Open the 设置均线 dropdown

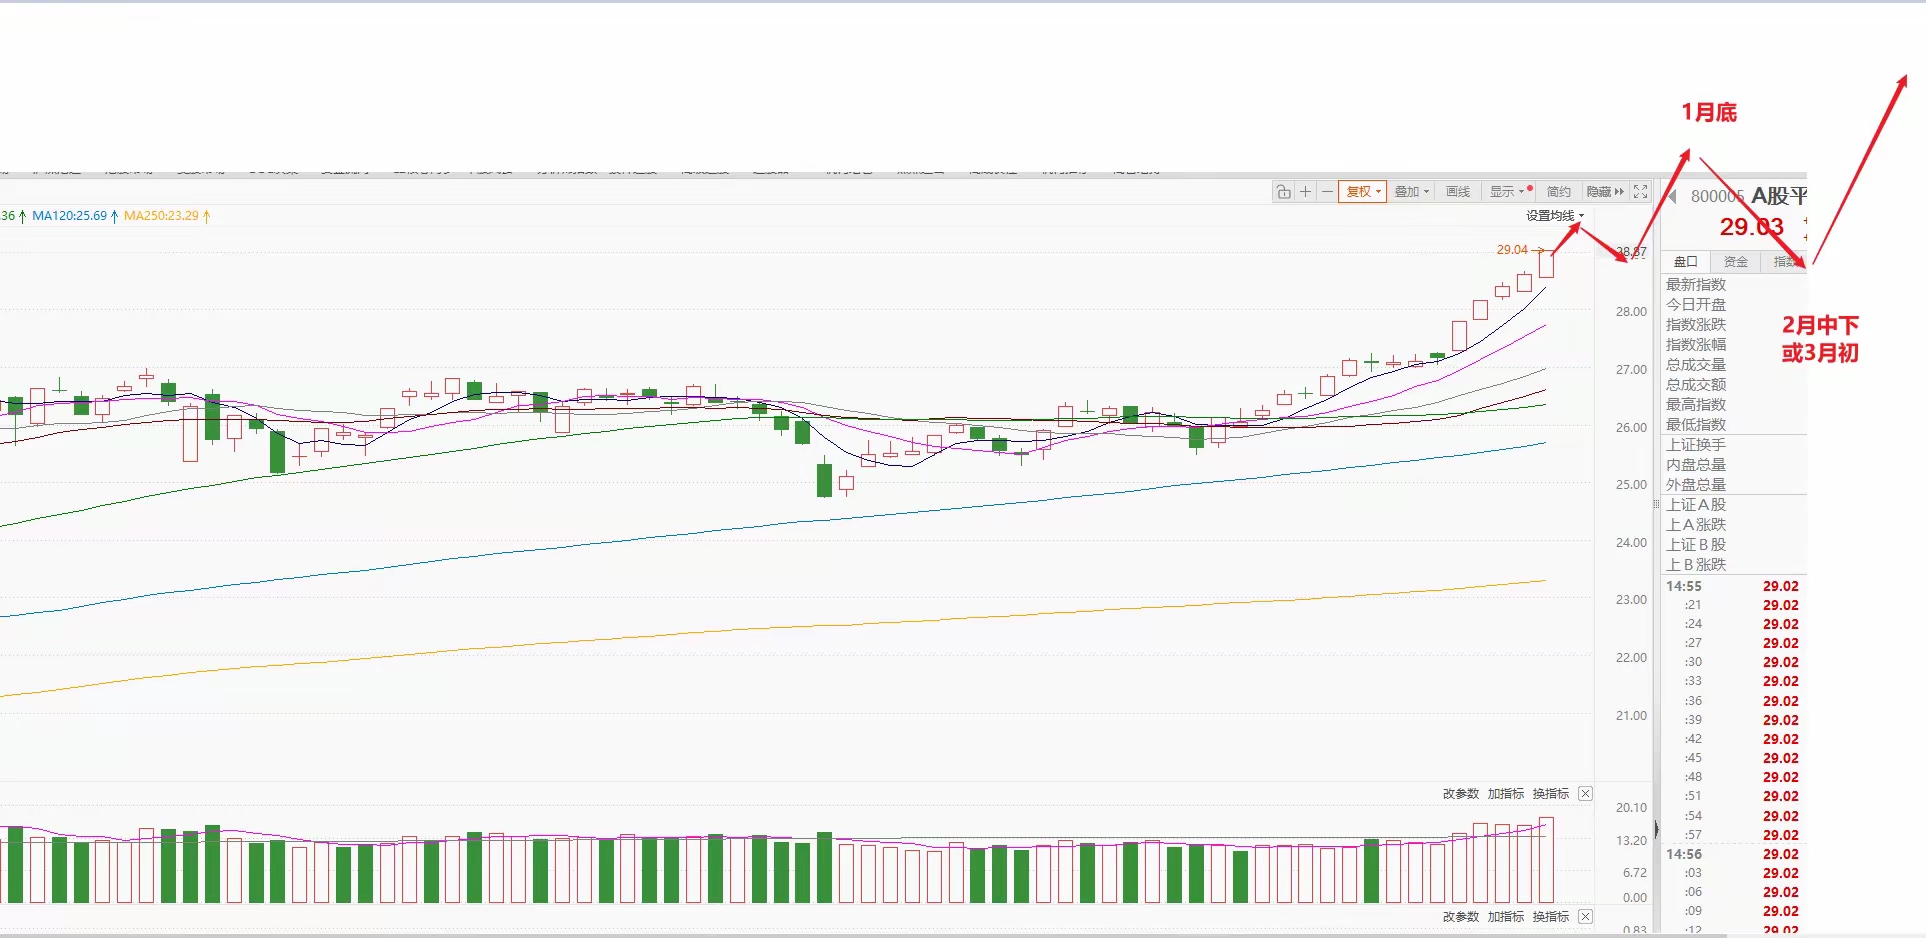pyautogui.click(x=1554, y=216)
